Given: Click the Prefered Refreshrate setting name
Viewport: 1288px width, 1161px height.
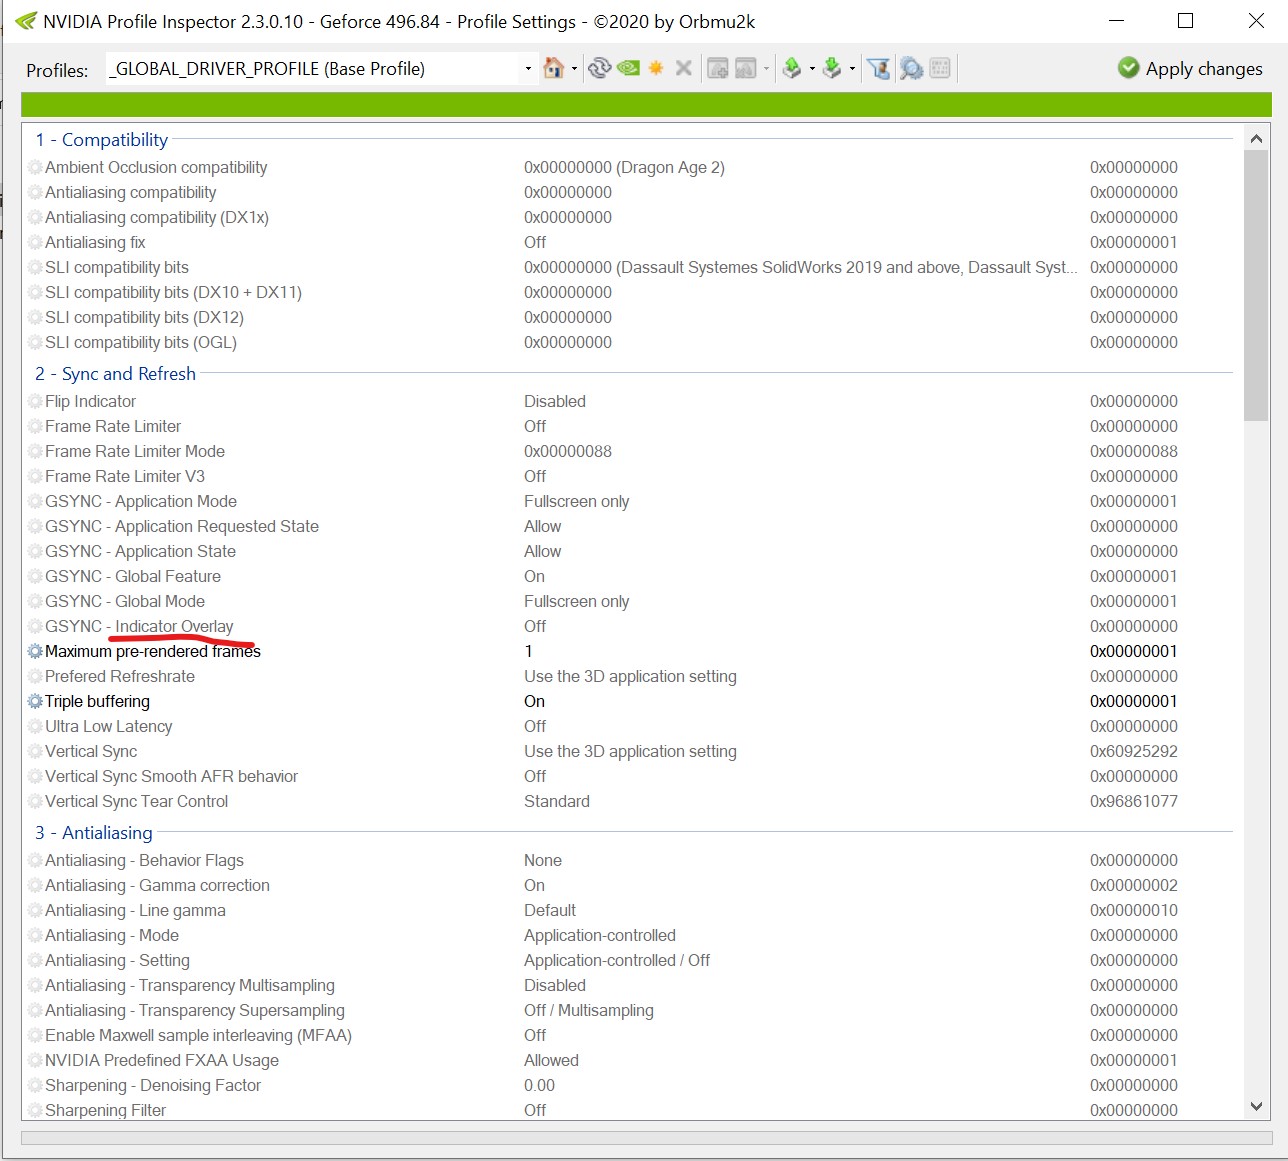Looking at the screenshot, I should [120, 676].
